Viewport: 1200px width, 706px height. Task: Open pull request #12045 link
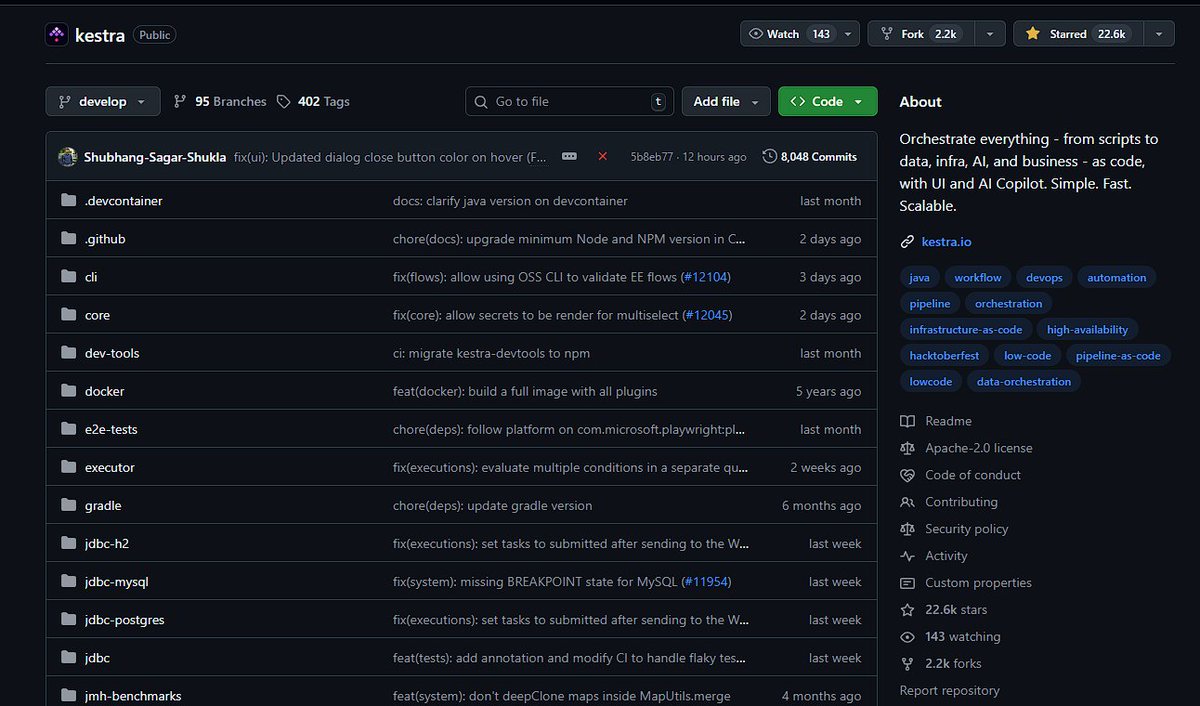click(x=709, y=315)
